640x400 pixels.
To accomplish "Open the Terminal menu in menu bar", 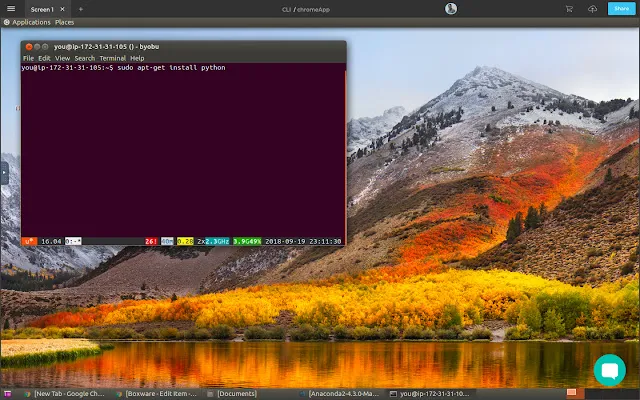I will coord(112,58).
